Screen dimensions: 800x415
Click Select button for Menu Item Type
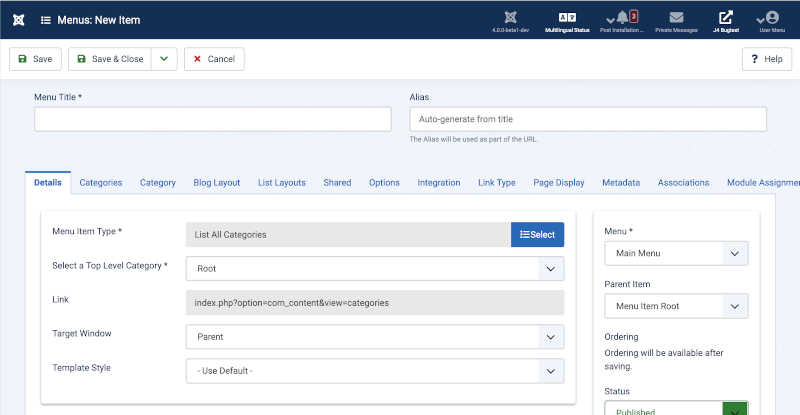537,234
